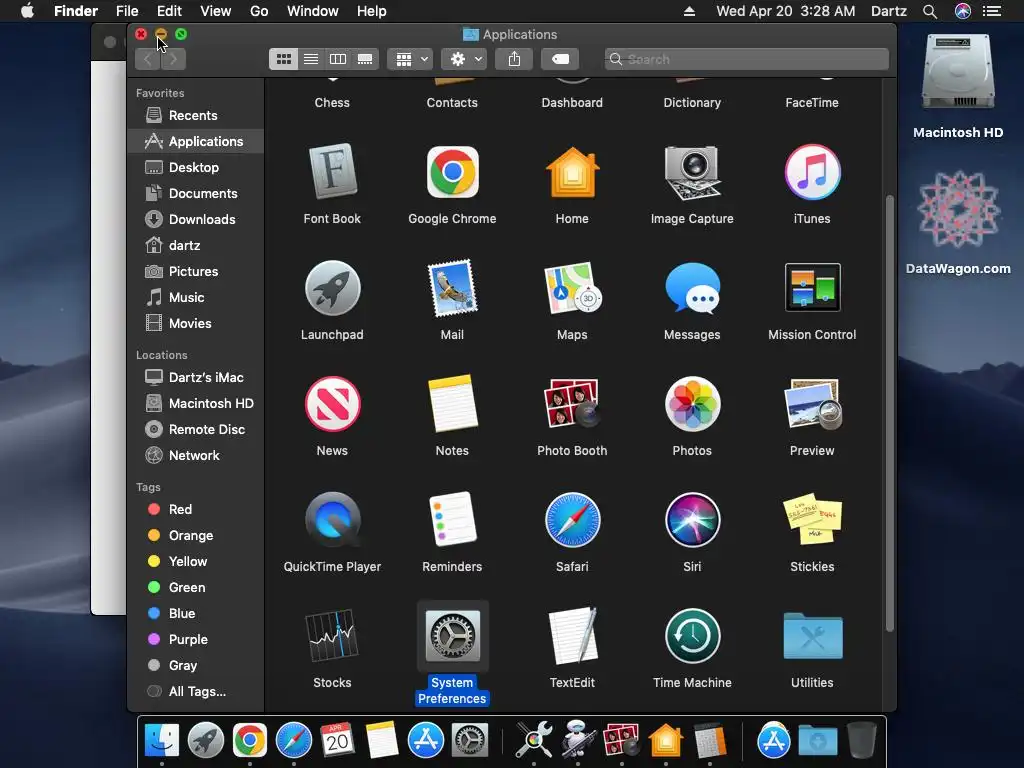The width and height of the screenshot is (1024, 768).
Task: Click the Share toolbar button
Action: click(x=515, y=59)
